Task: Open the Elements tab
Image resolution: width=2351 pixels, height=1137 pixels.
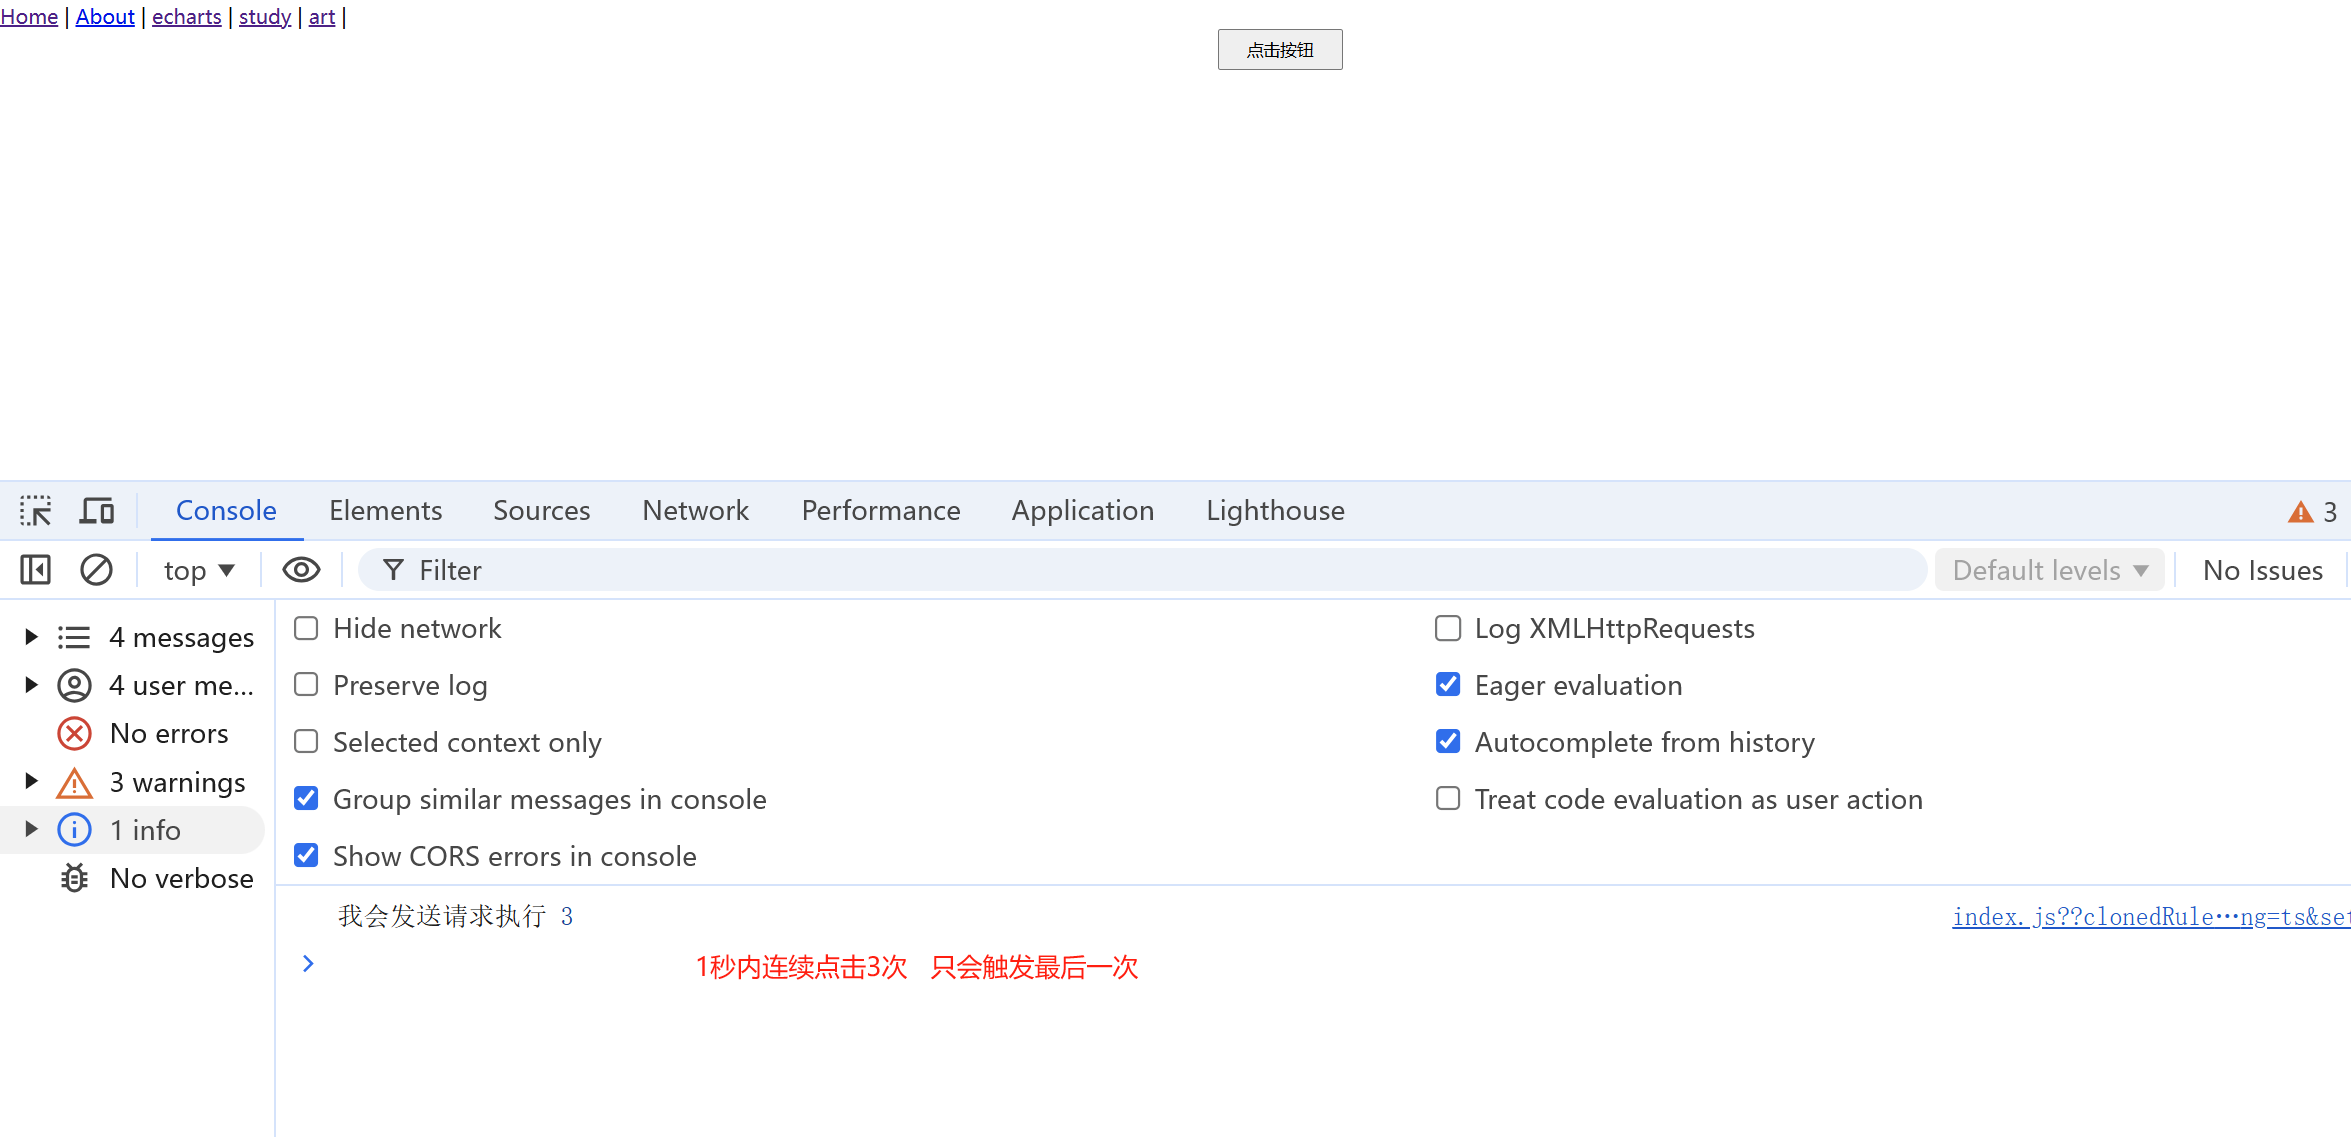Action: coord(385,511)
